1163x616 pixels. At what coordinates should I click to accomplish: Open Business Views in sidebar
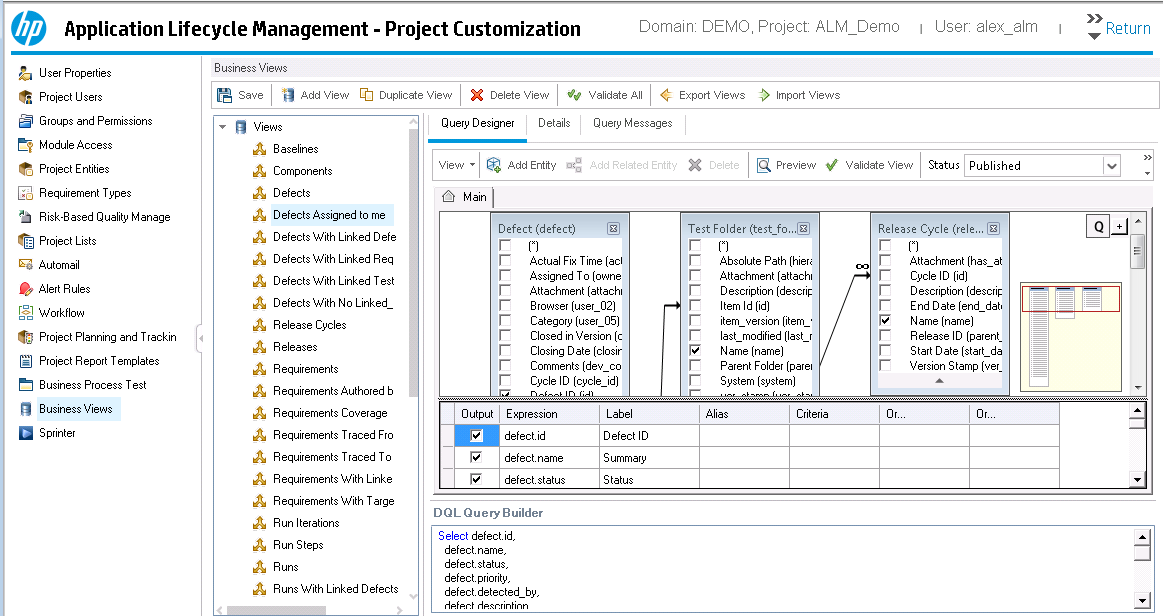76,409
